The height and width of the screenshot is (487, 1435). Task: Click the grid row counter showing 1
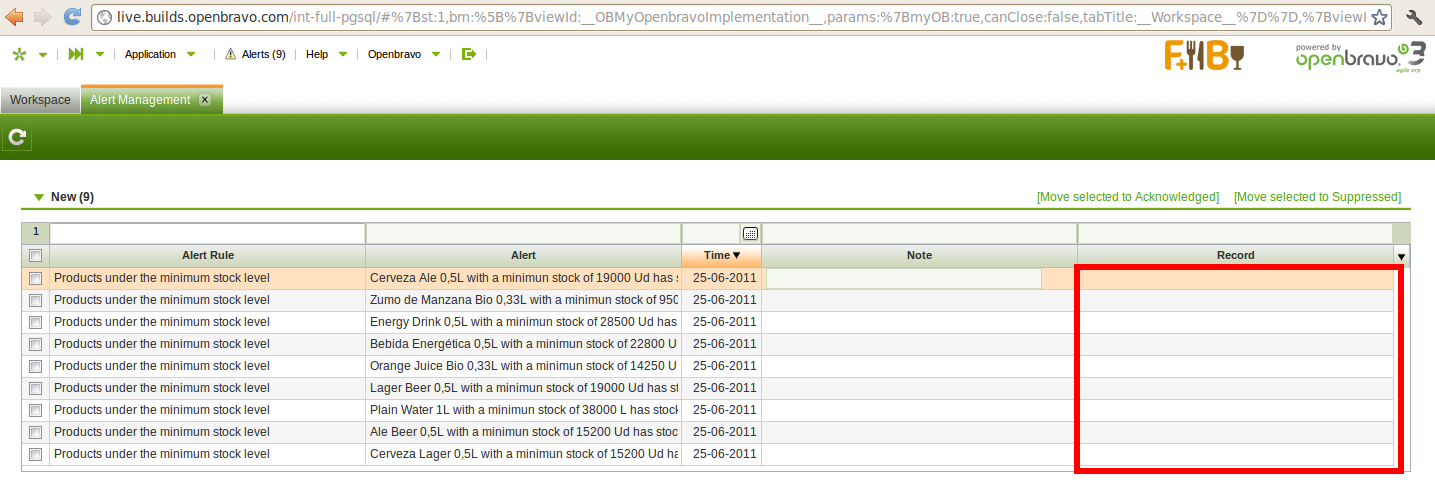tap(35, 232)
